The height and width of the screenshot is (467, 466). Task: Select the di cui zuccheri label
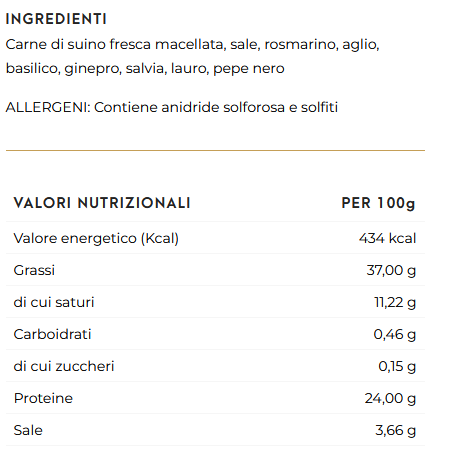point(64,366)
